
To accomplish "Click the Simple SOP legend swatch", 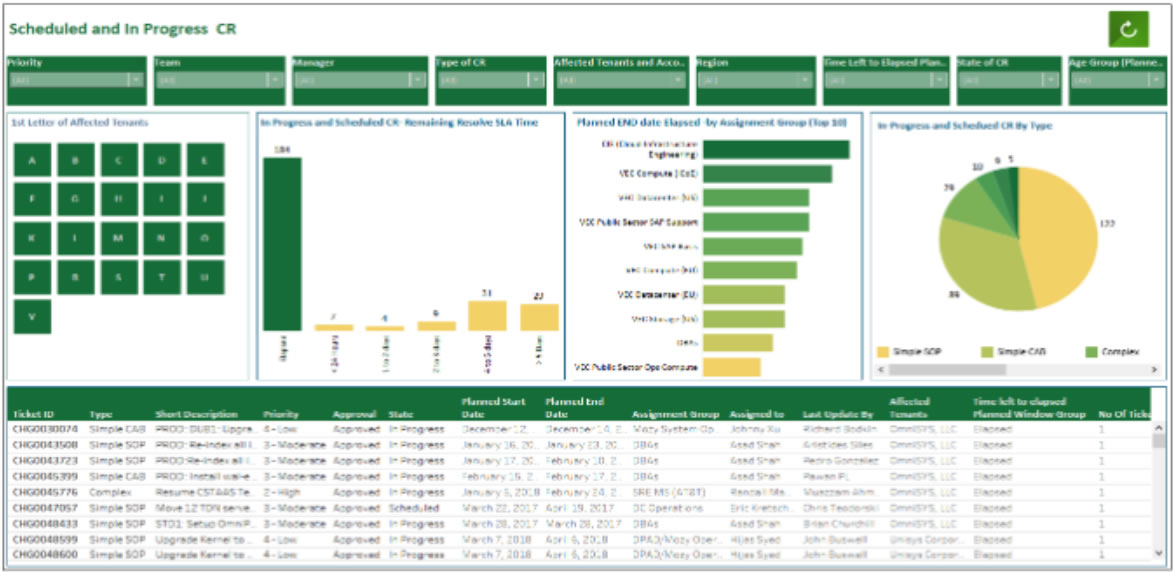I will (883, 352).
